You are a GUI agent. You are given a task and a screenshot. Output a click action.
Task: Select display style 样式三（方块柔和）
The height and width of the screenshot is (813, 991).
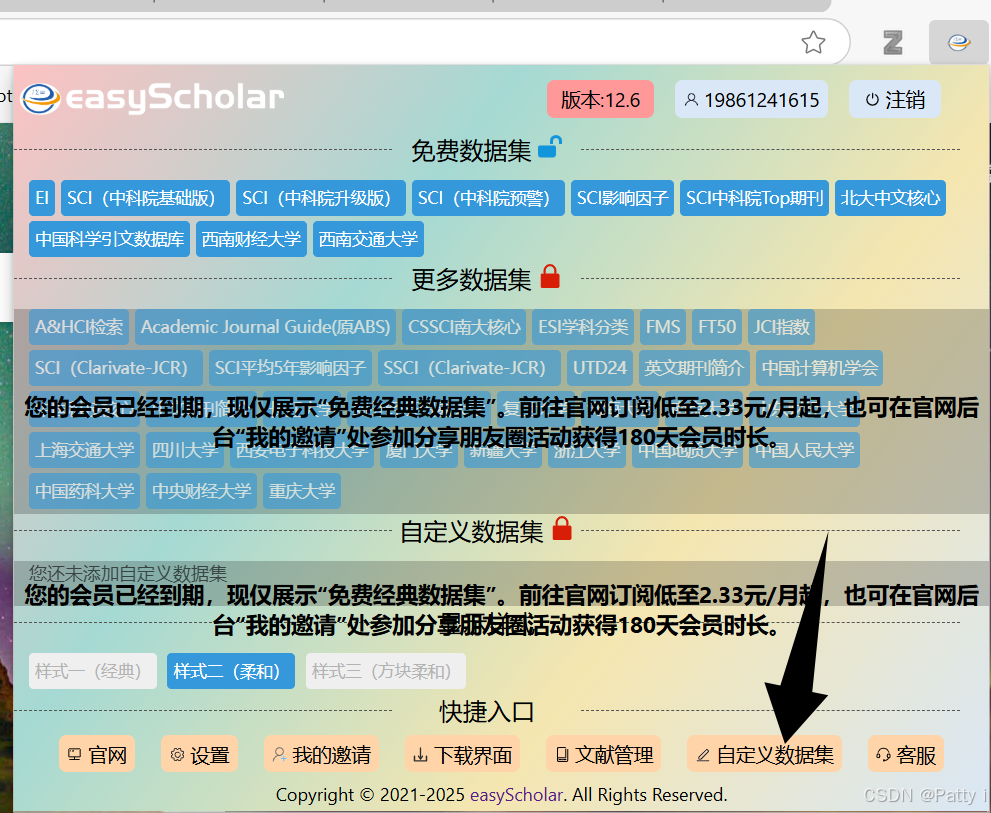pyautogui.click(x=386, y=671)
